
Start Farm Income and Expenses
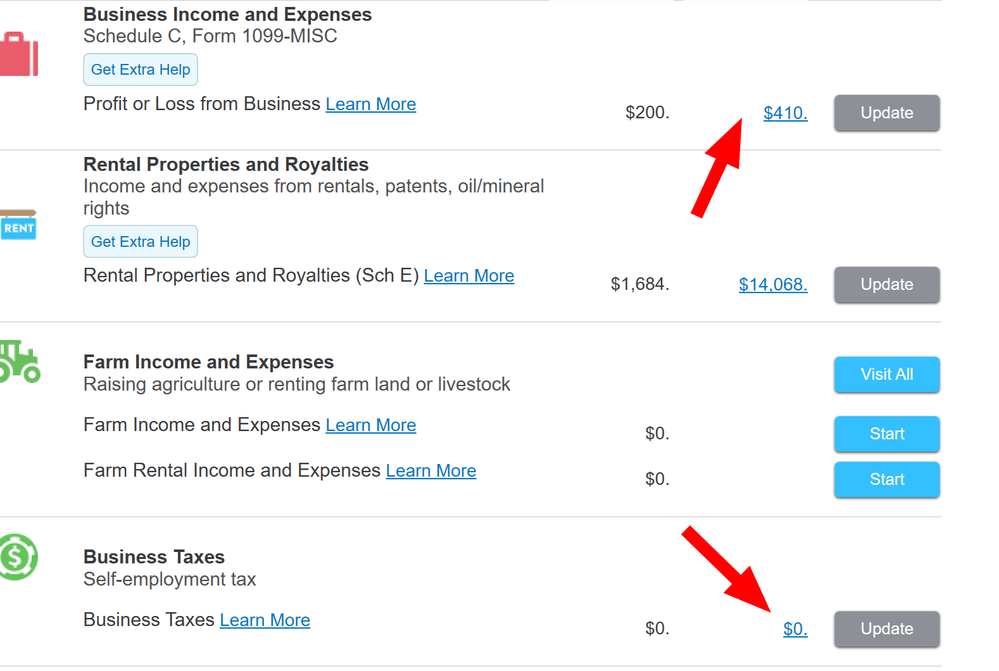pyautogui.click(x=886, y=434)
